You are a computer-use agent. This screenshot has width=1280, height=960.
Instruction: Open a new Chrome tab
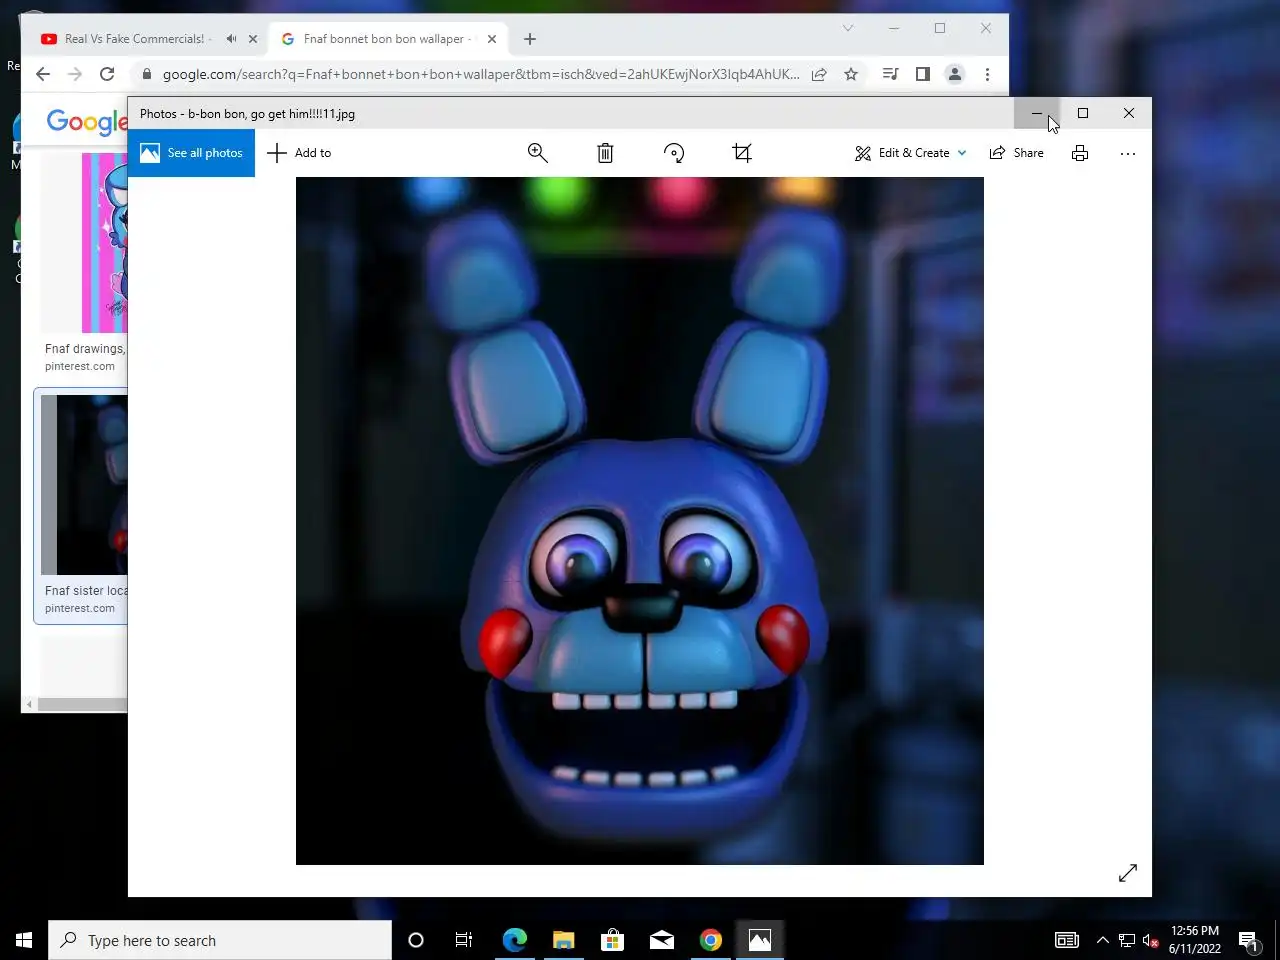click(x=530, y=39)
